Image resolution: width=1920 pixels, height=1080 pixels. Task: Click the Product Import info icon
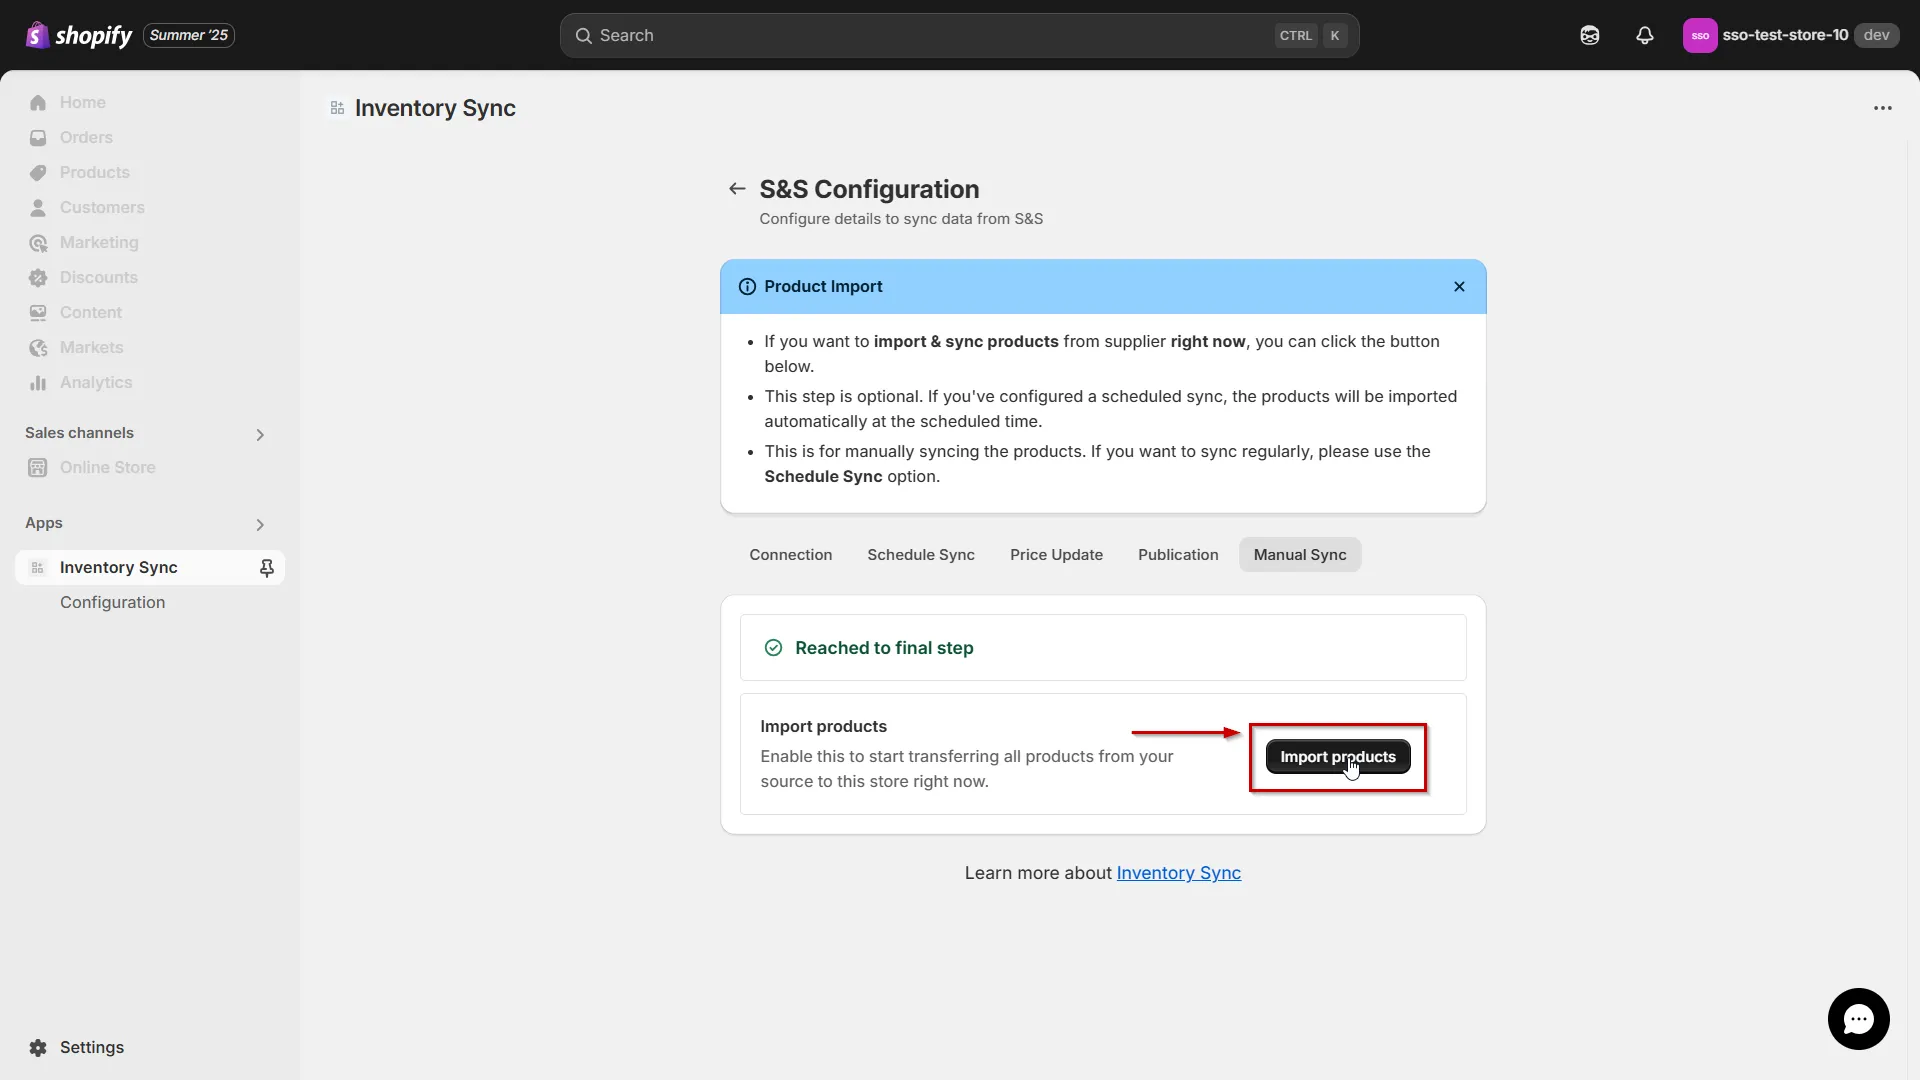click(x=747, y=287)
